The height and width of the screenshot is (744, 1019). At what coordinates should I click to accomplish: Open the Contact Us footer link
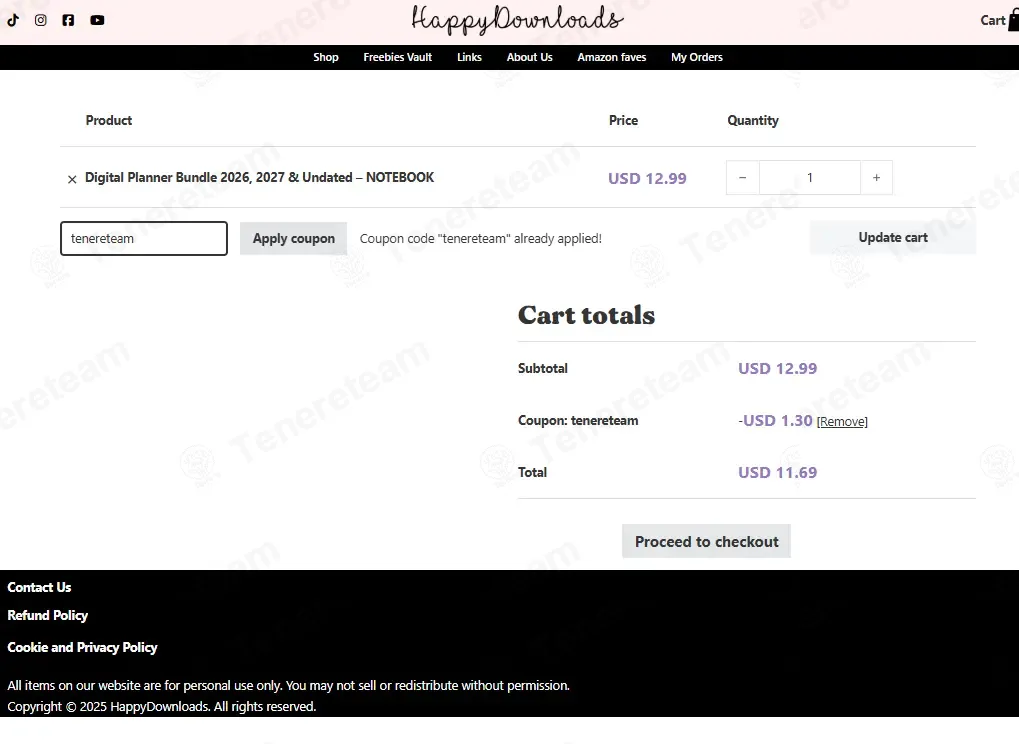pyautogui.click(x=39, y=587)
